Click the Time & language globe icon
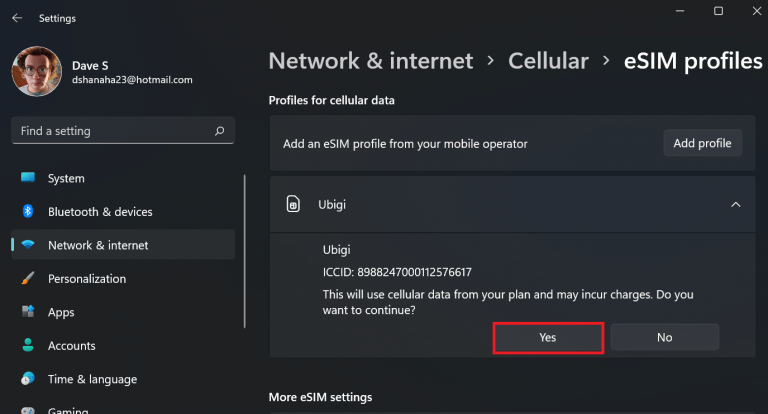This screenshot has width=768, height=414. coord(28,378)
